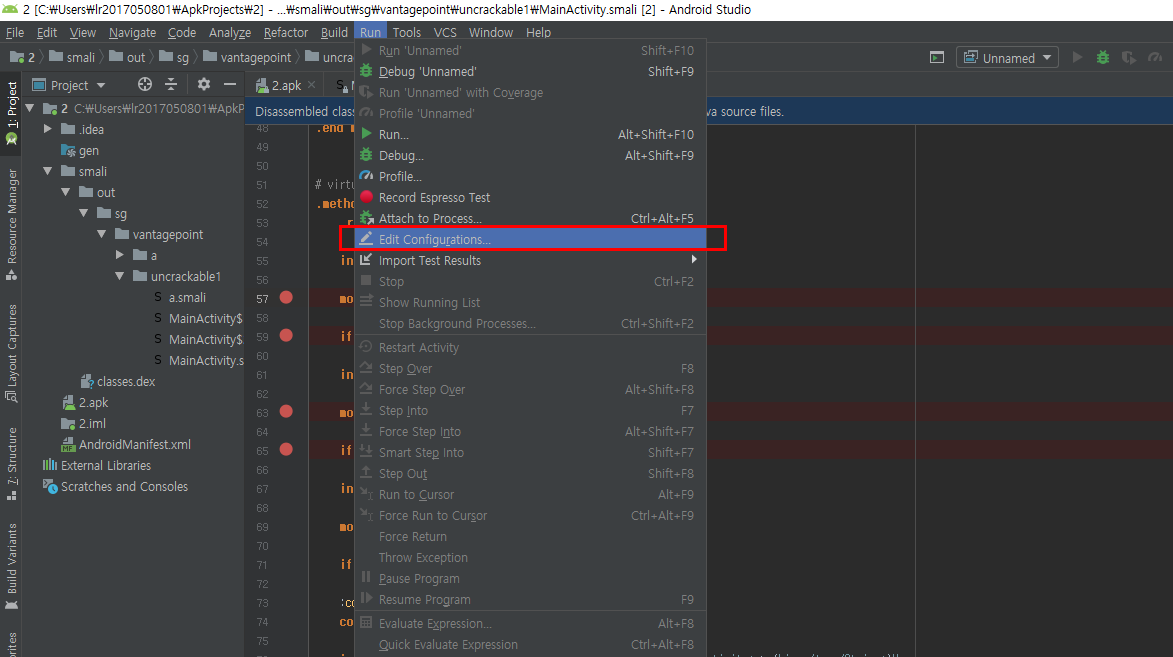Open the Layout Captures tool window
1173x657 pixels.
pos(11,353)
